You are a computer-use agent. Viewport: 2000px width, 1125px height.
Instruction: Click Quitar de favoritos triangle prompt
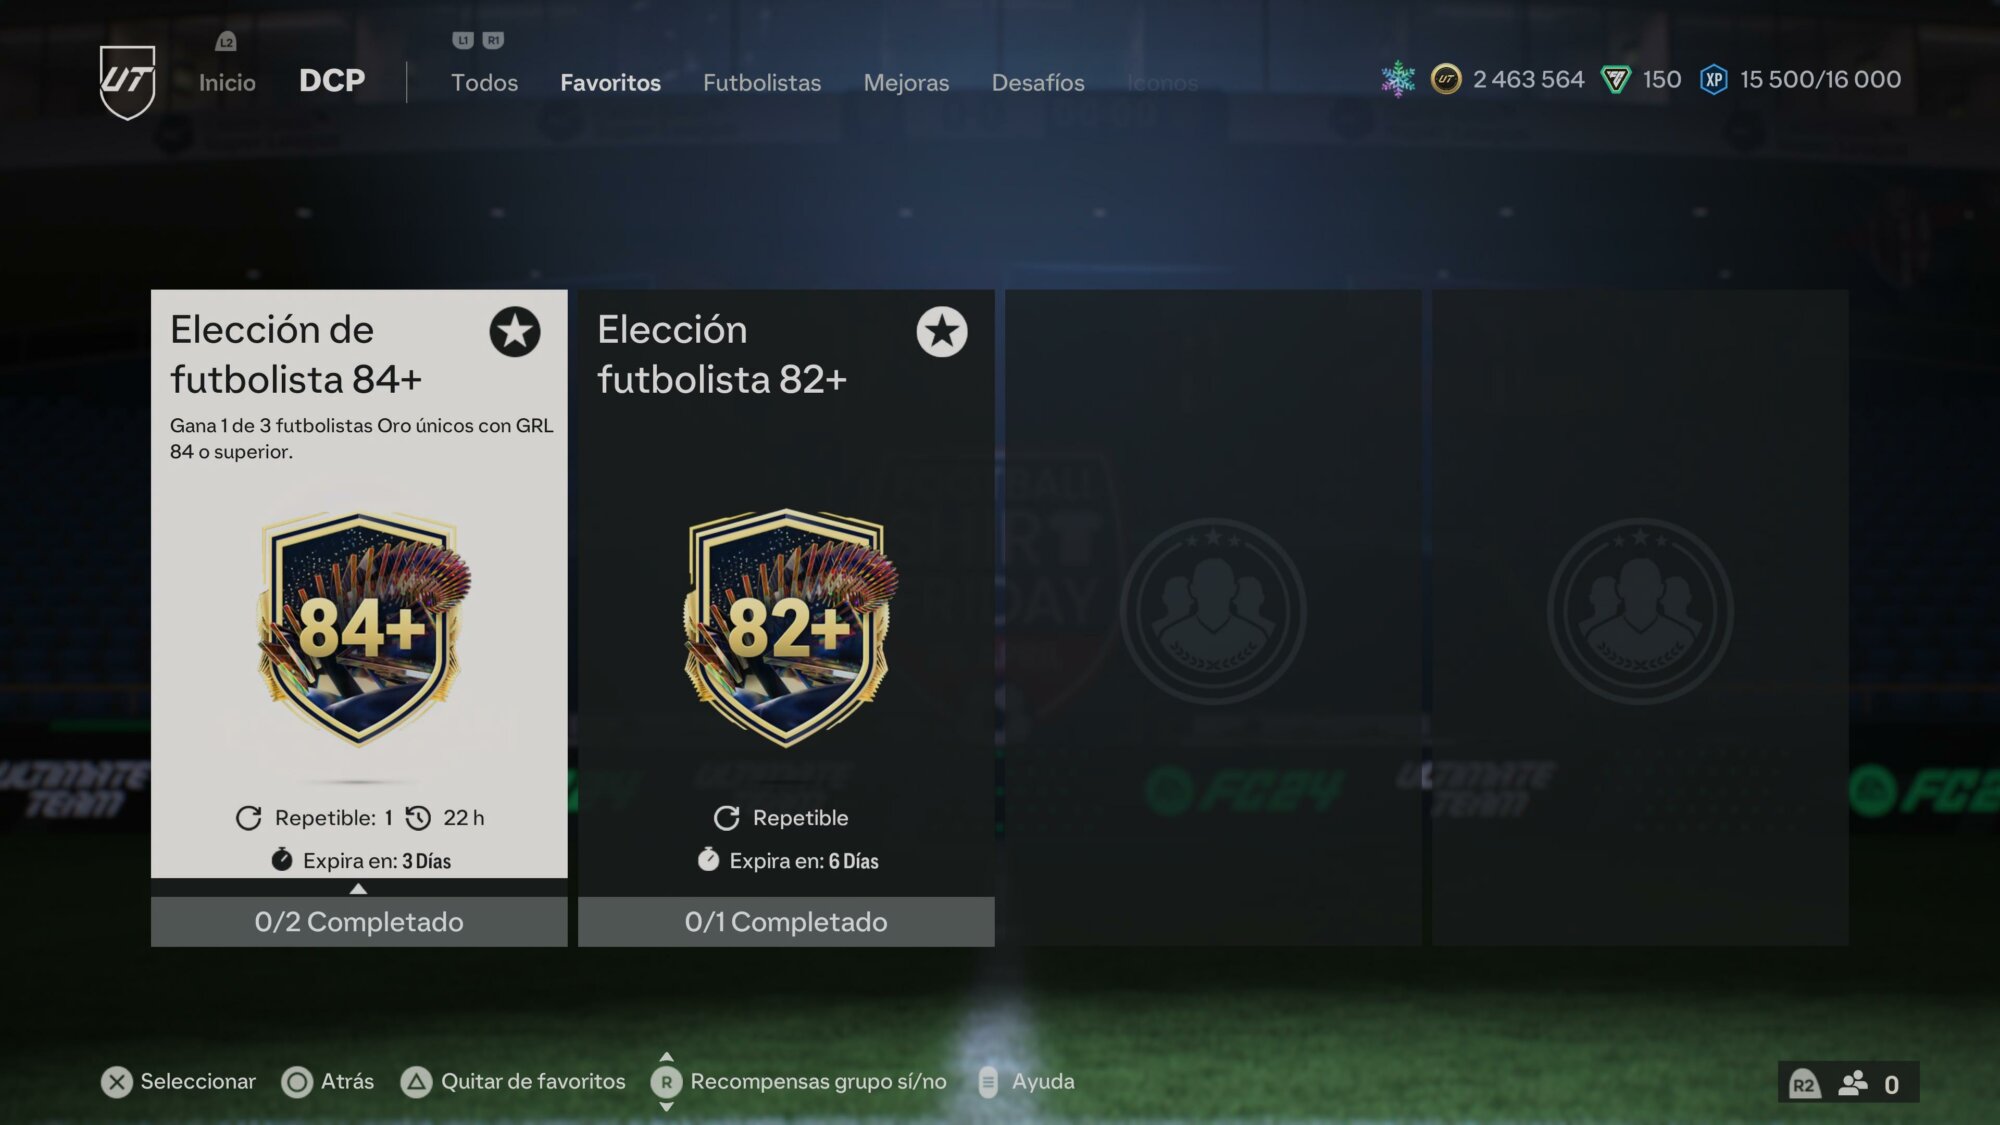pyautogui.click(x=416, y=1082)
